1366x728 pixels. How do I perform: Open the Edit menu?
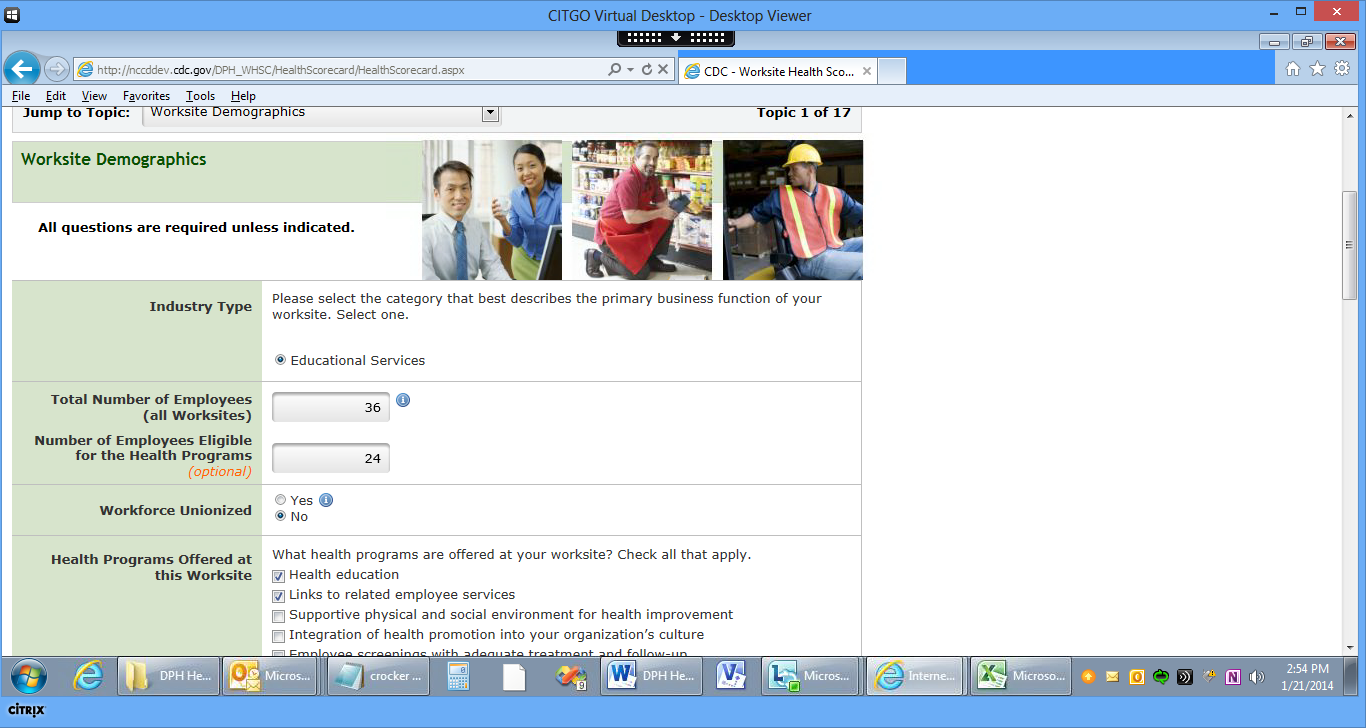click(x=56, y=96)
